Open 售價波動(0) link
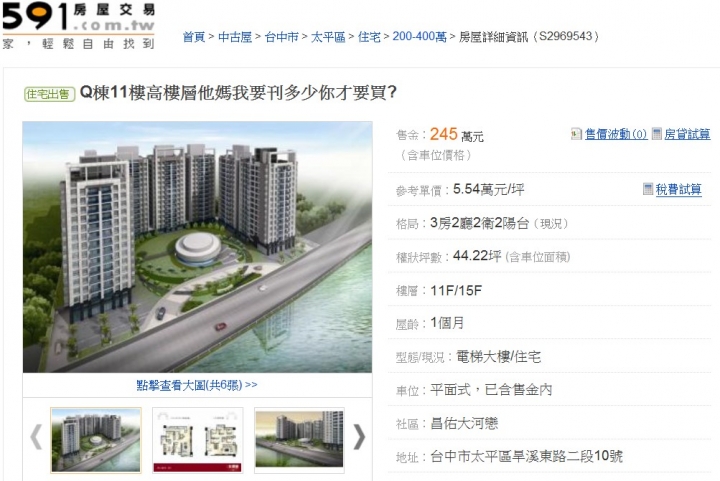The width and height of the screenshot is (720, 481). pos(616,134)
